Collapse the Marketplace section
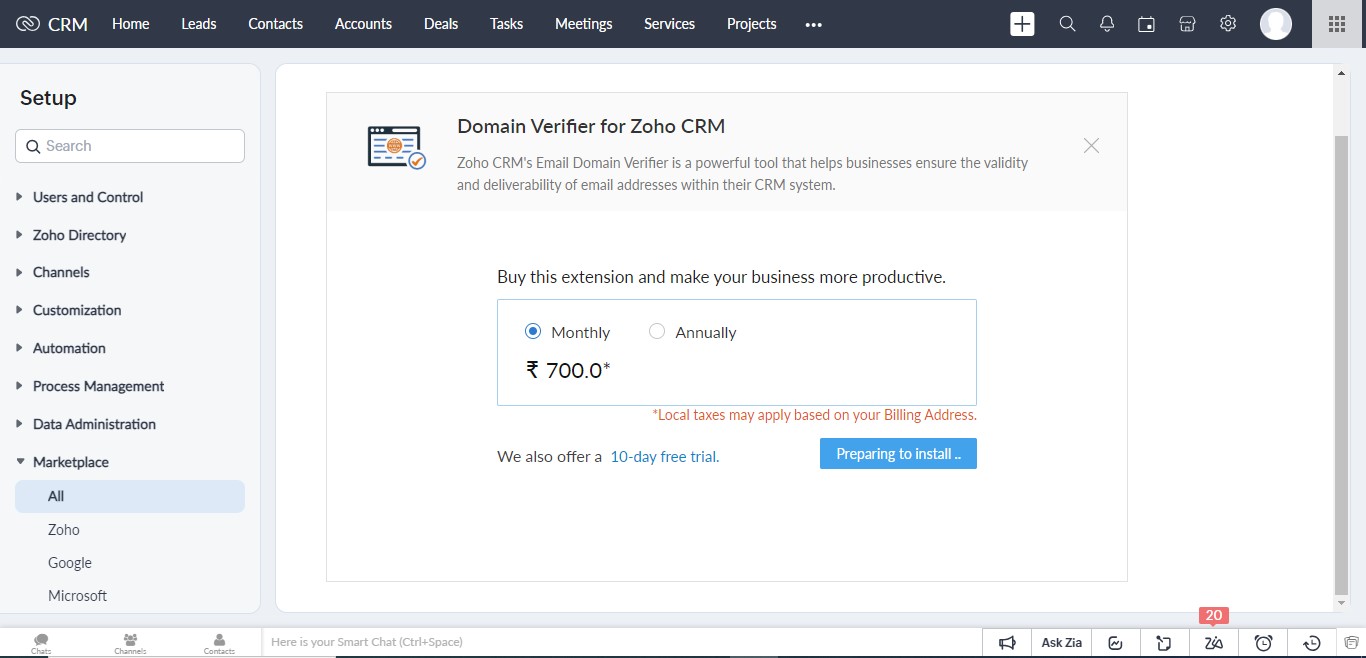Viewport: 1366px width, 658px height. pos(71,462)
